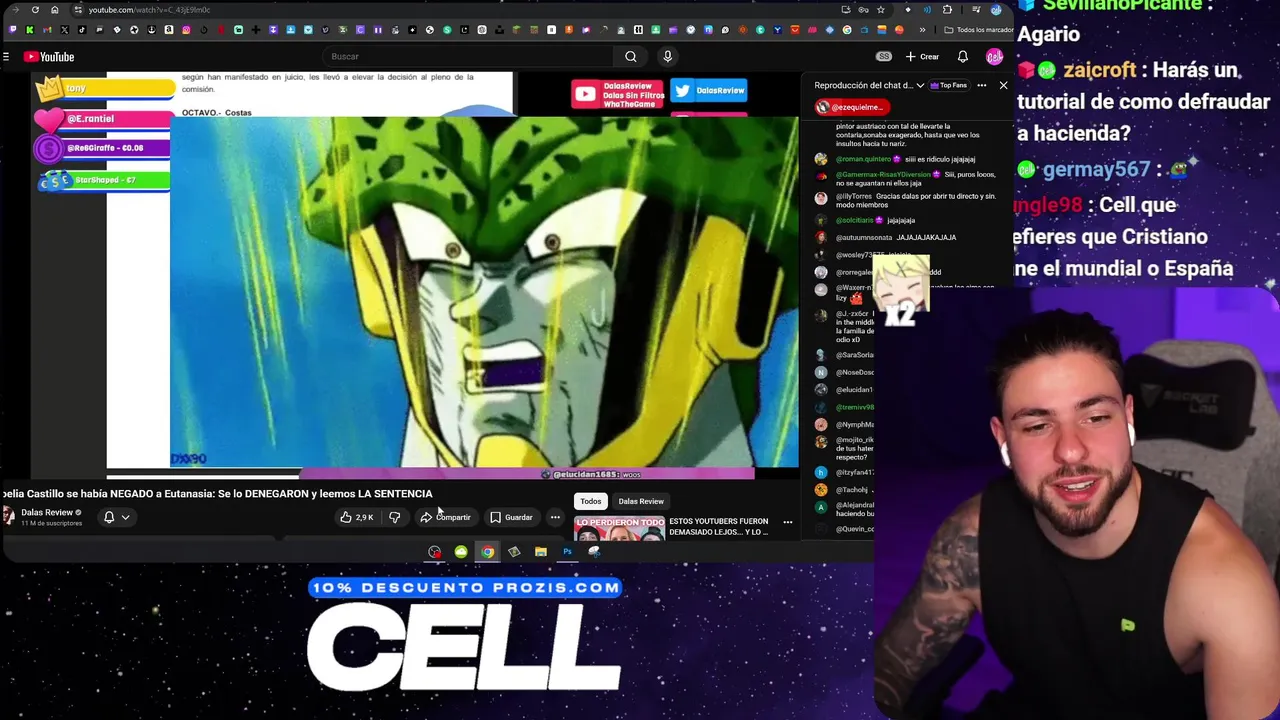The height and width of the screenshot is (720, 1280).
Task: Save the video with Guardar
Action: pyautogui.click(x=511, y=517)
